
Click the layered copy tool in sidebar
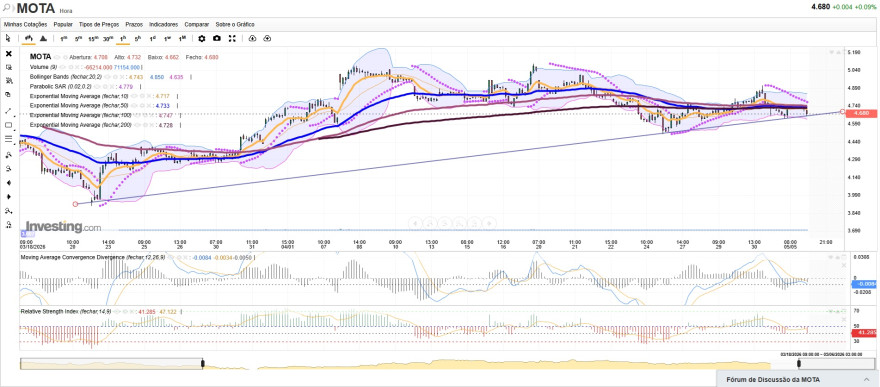click(x=8, y=95)
